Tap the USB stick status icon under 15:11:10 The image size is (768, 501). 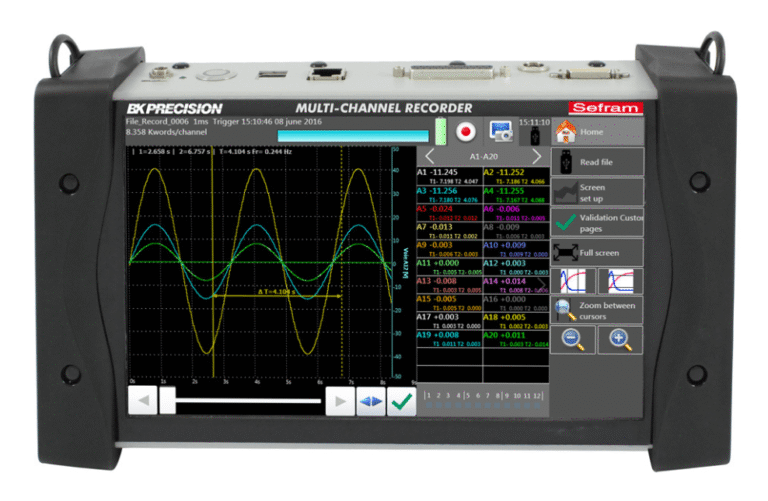coord(535,136)
